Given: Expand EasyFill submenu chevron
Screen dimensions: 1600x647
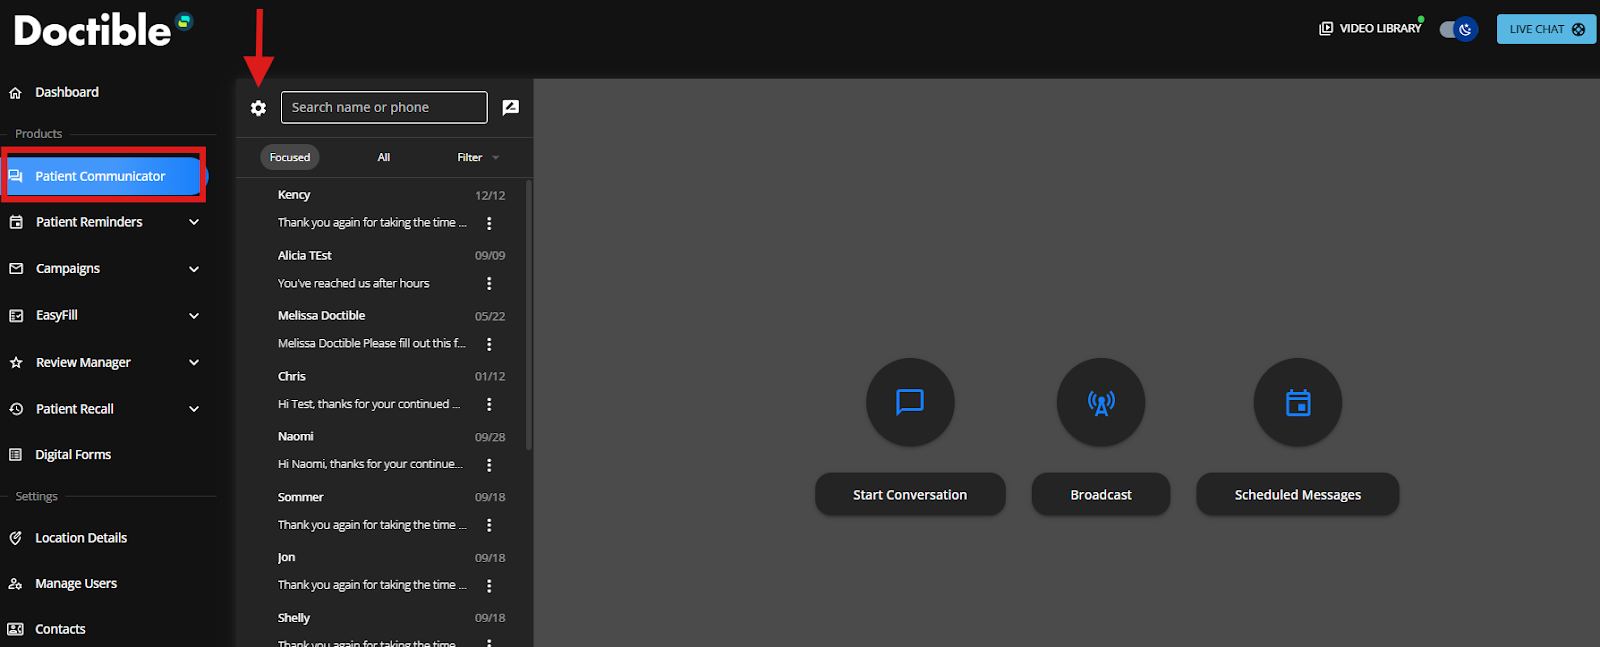Looking at the screenshot, I should pyautogui.click(x=194, y=316).
